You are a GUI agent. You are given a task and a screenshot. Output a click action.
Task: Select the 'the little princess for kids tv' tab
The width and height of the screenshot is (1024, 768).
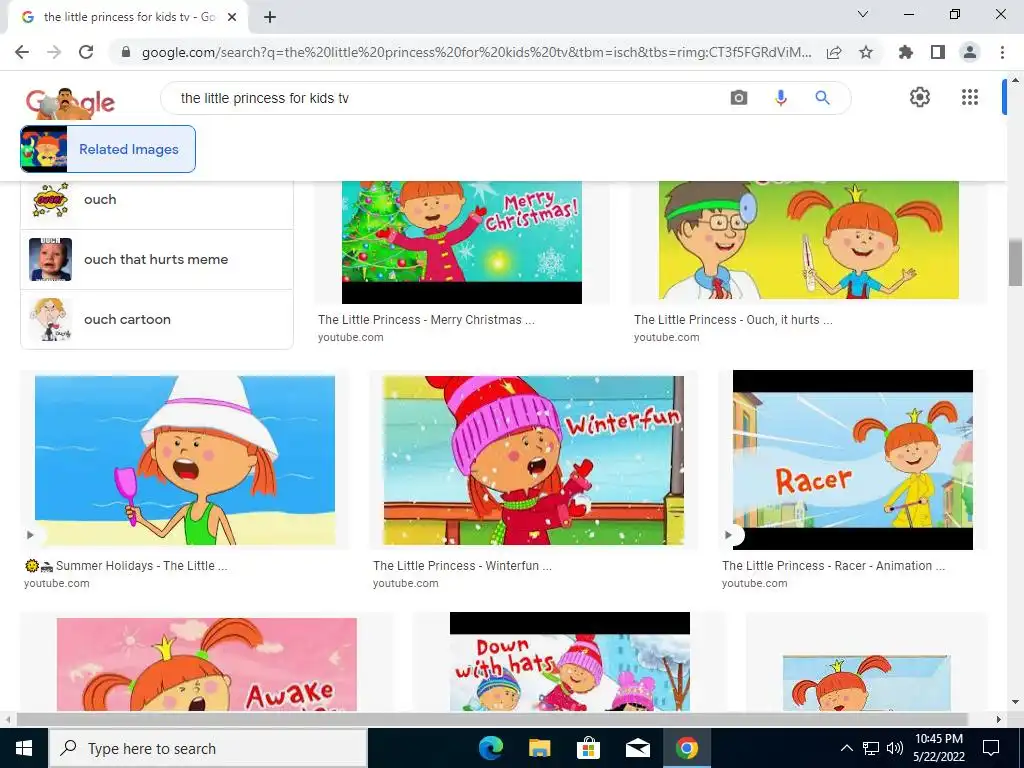click(x=128, y=17)
